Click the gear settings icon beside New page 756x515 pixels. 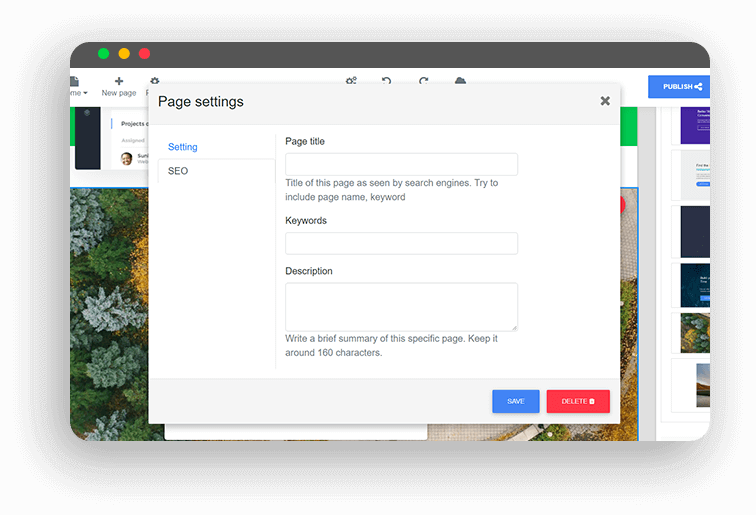point(154,81)
